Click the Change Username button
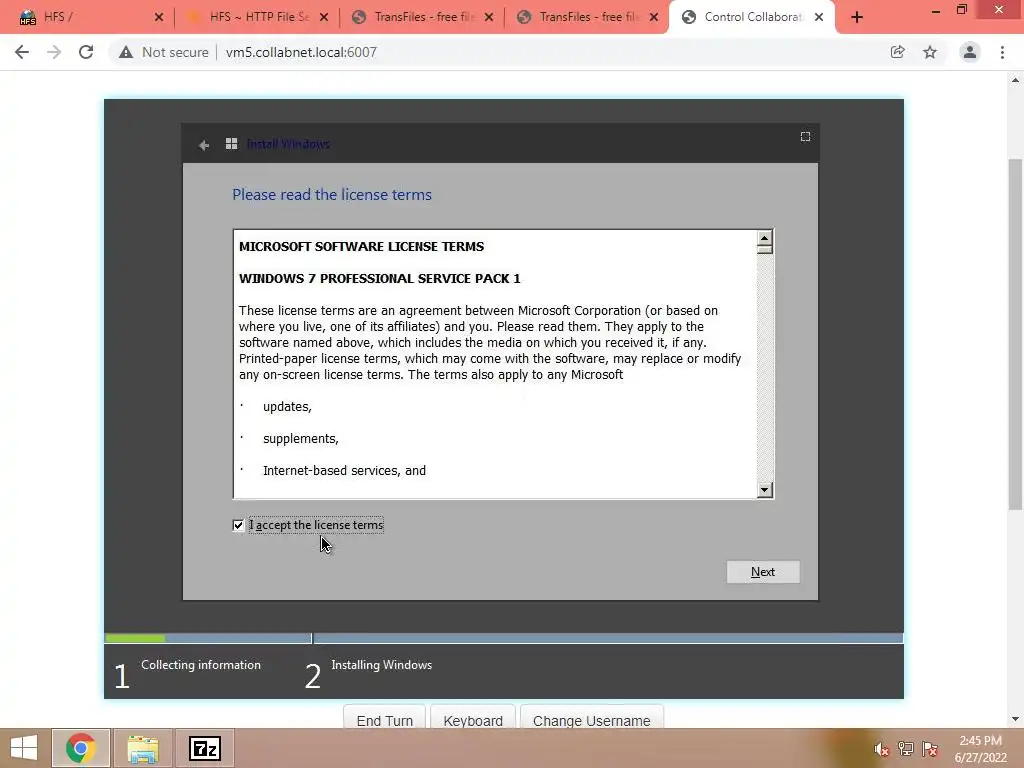This screenshot has width=1024, height=768. tap(592, 720)
